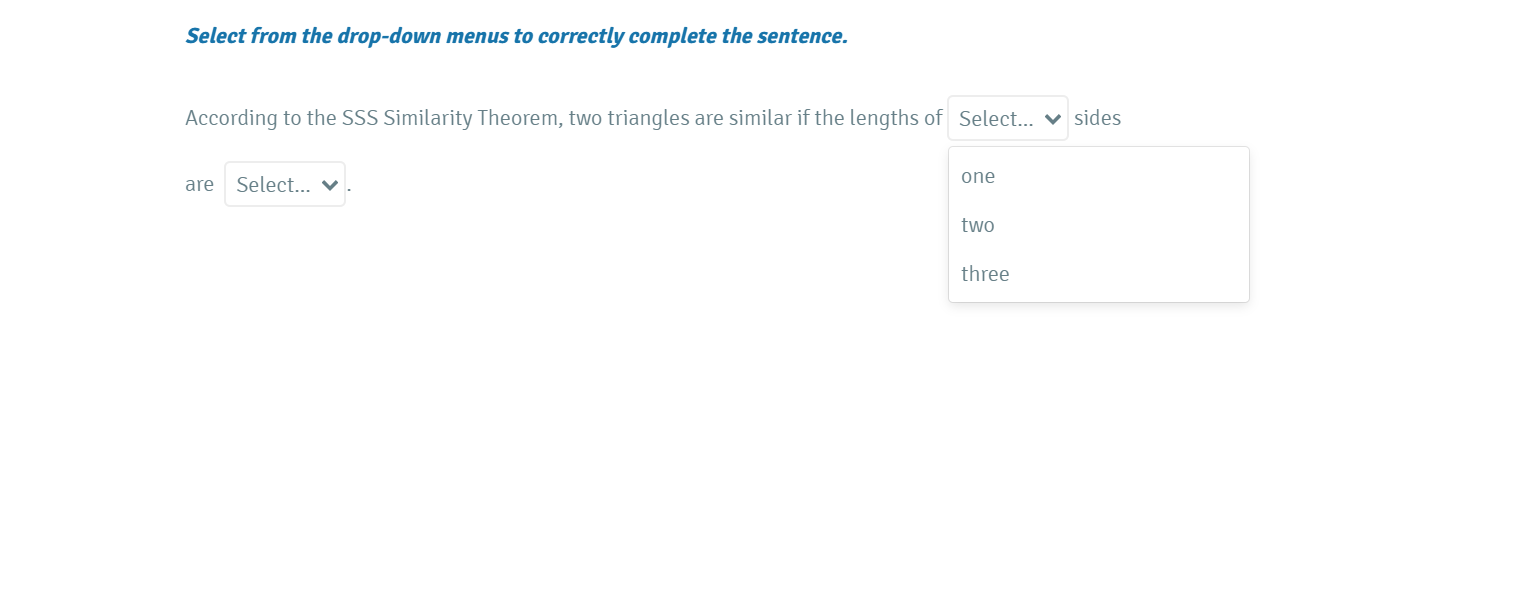
Task: Open the second Select... drop-down after "are"
Action: pos(285,185)
